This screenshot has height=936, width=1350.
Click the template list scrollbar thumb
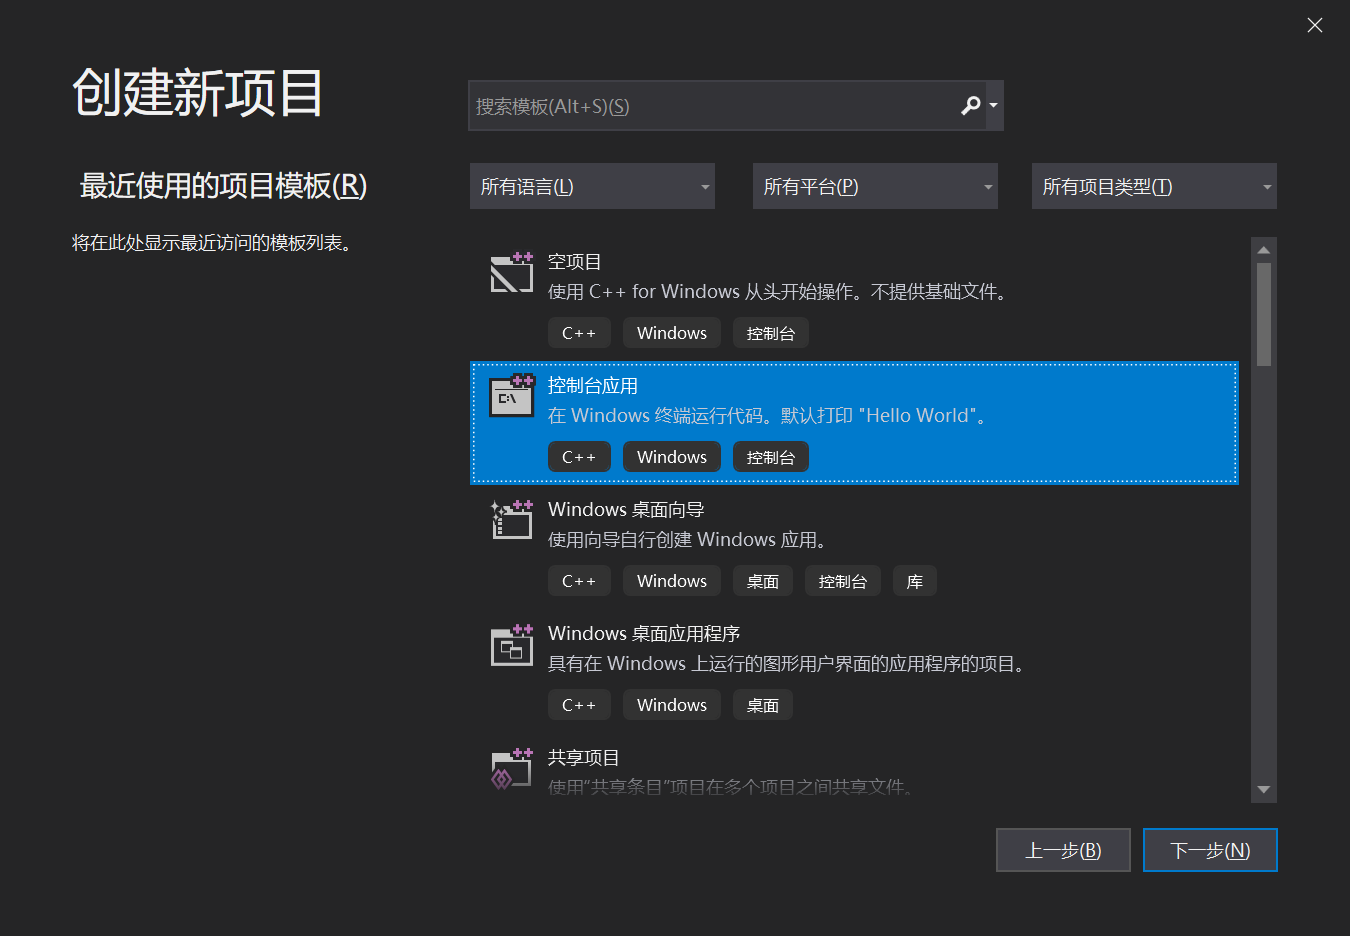click(1264, 315)
